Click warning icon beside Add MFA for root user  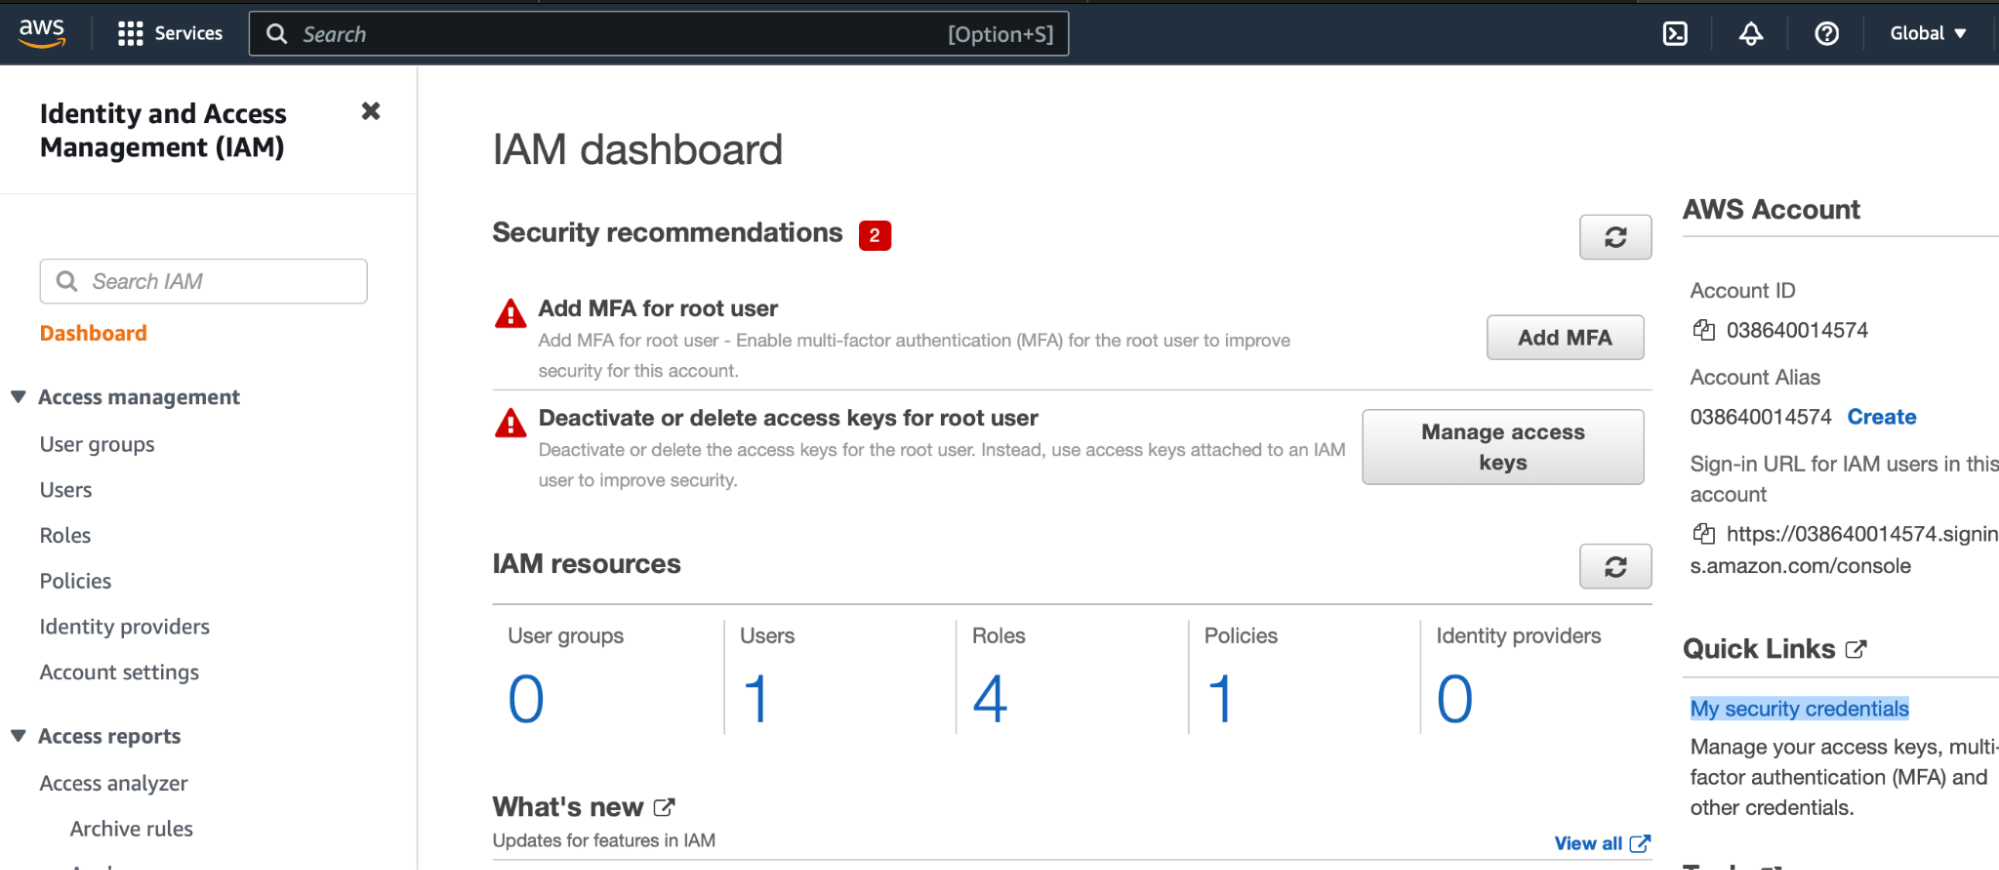511,314
